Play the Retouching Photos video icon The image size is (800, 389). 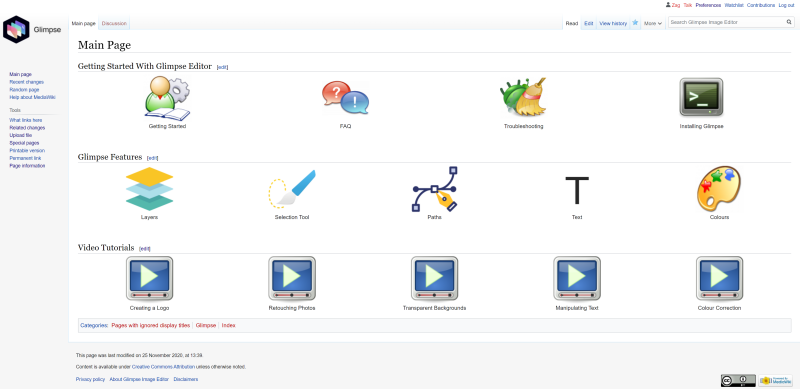[x=292, y=279]
